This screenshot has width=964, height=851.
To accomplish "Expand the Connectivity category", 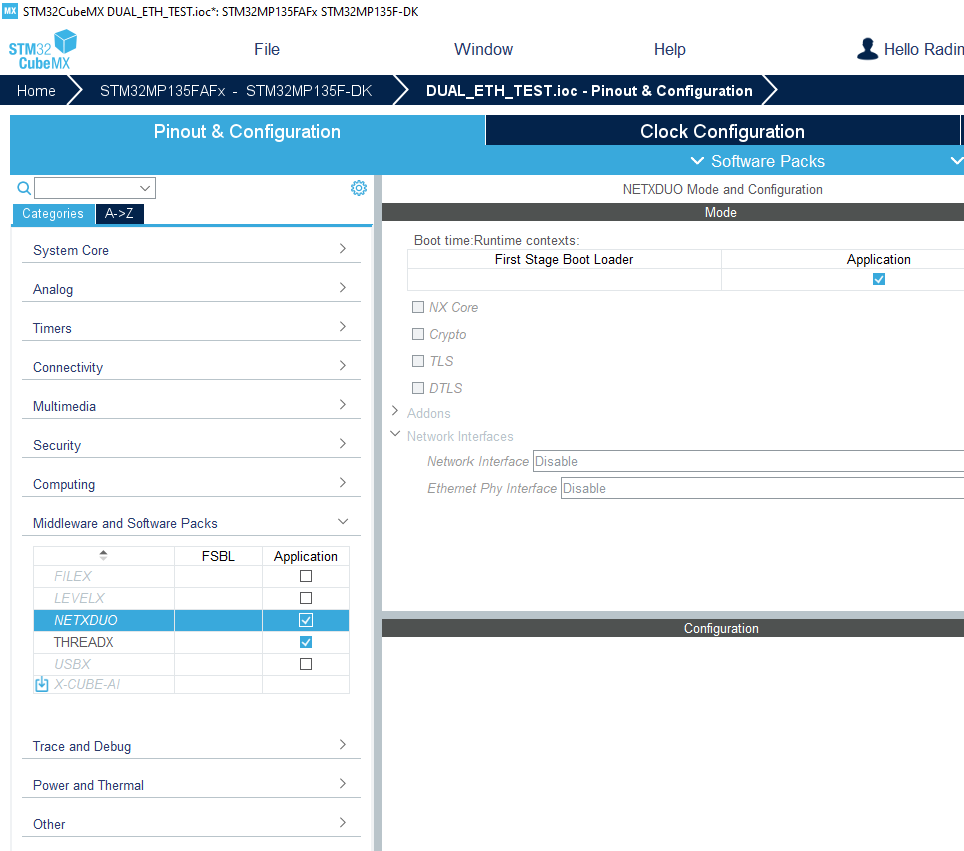I will (x=190, y=367).
